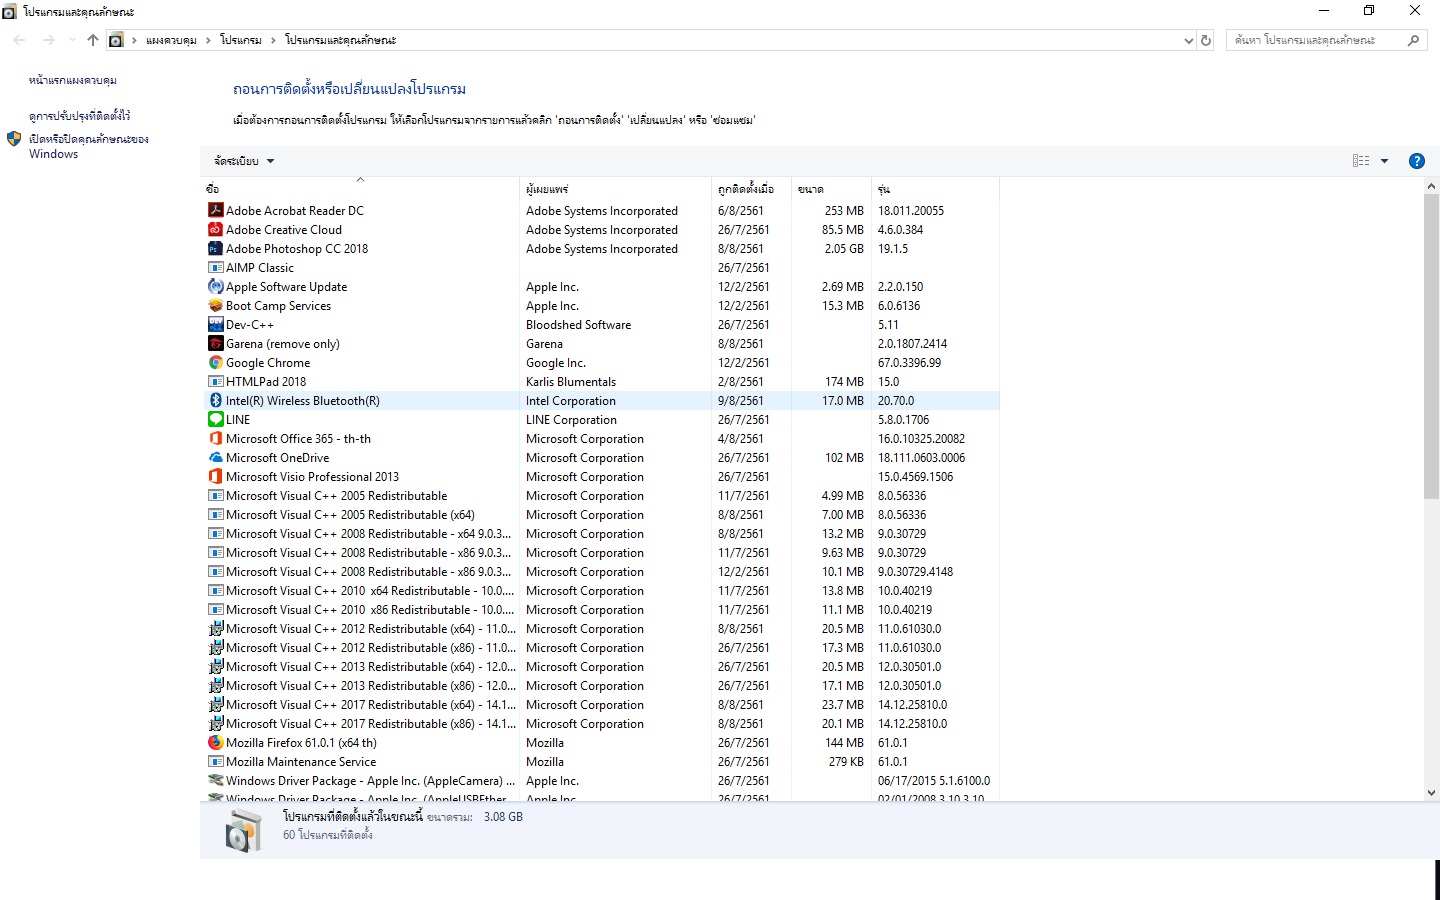1440x900 pixels.
Task: Click the installed programs summary icon
Action: tap(243, 830)
